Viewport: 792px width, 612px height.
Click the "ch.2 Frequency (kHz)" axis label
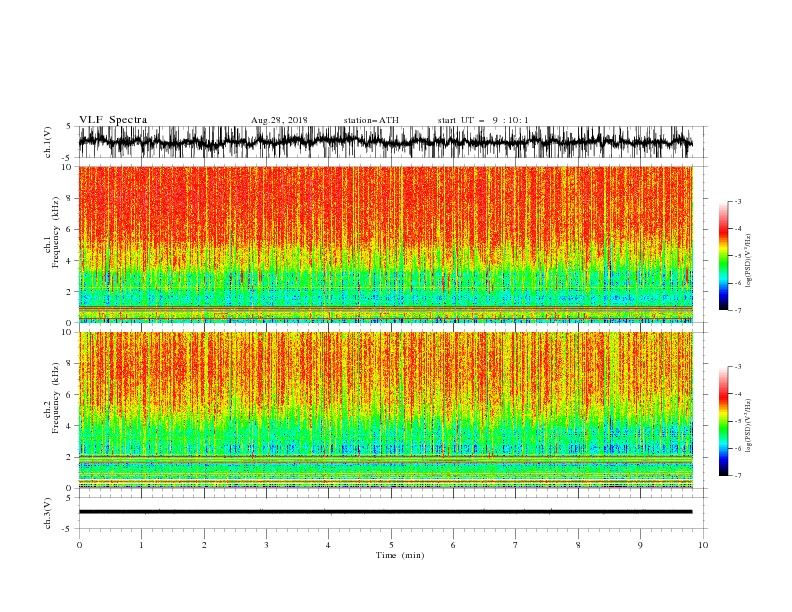[51, 398]
